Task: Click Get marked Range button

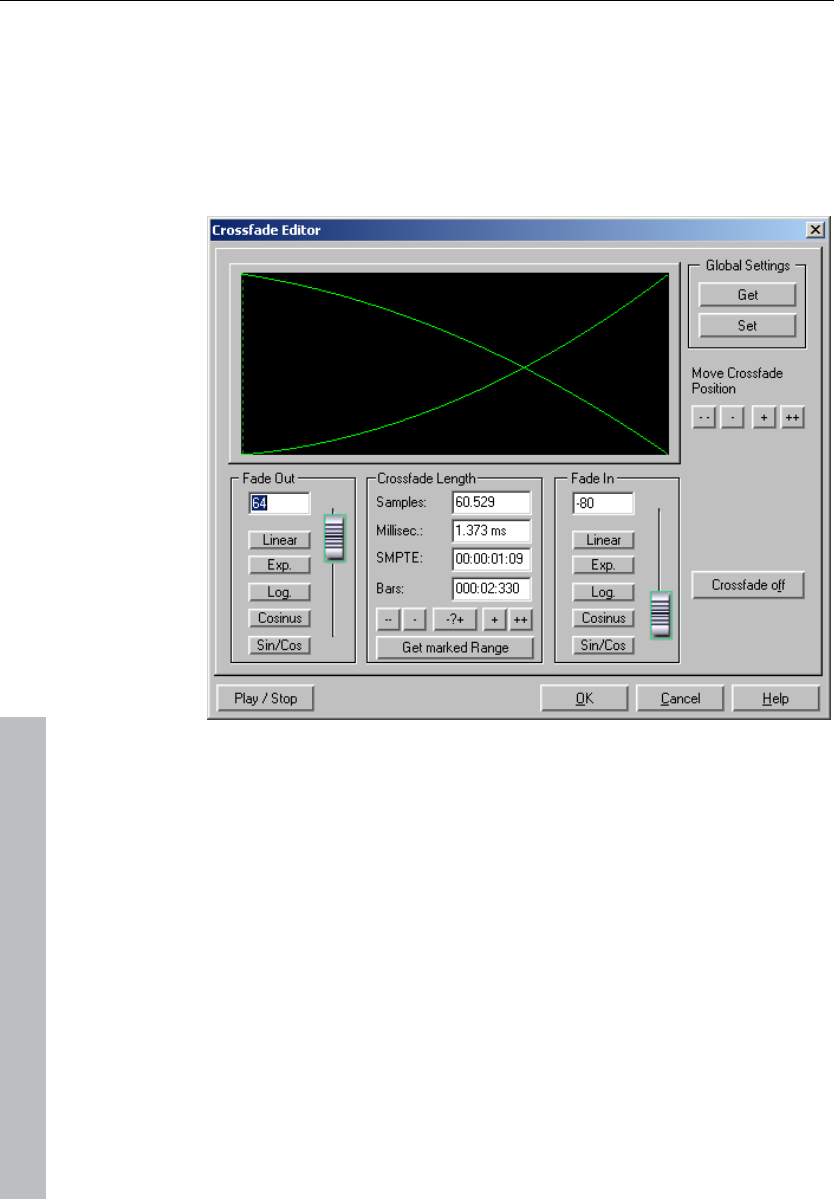Action: point(455,648)
